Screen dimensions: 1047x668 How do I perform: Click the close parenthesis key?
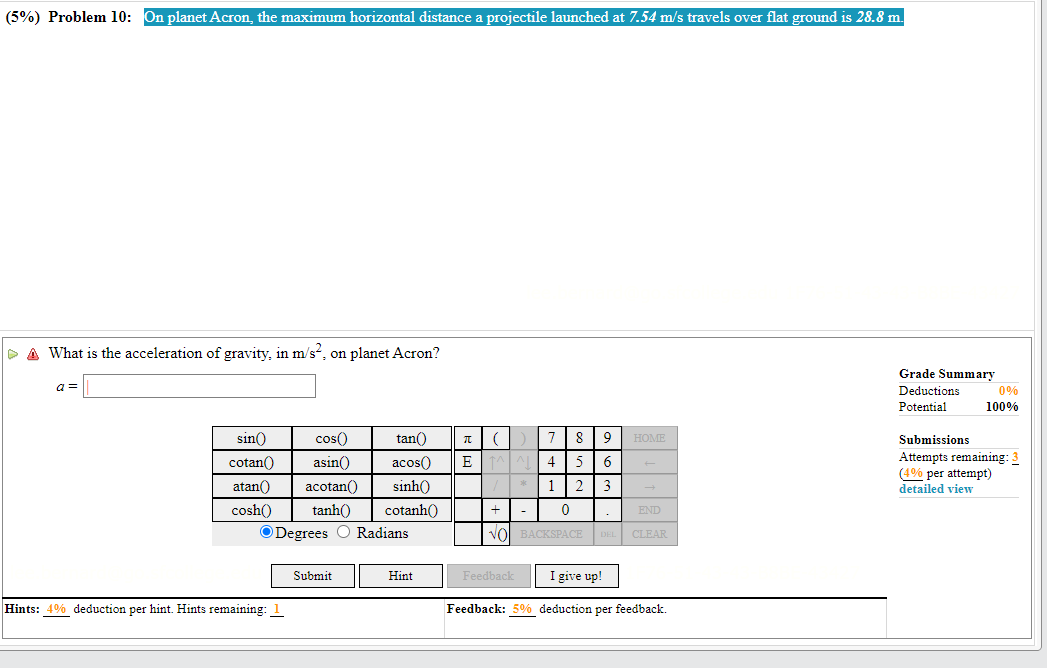click(524, 438)
